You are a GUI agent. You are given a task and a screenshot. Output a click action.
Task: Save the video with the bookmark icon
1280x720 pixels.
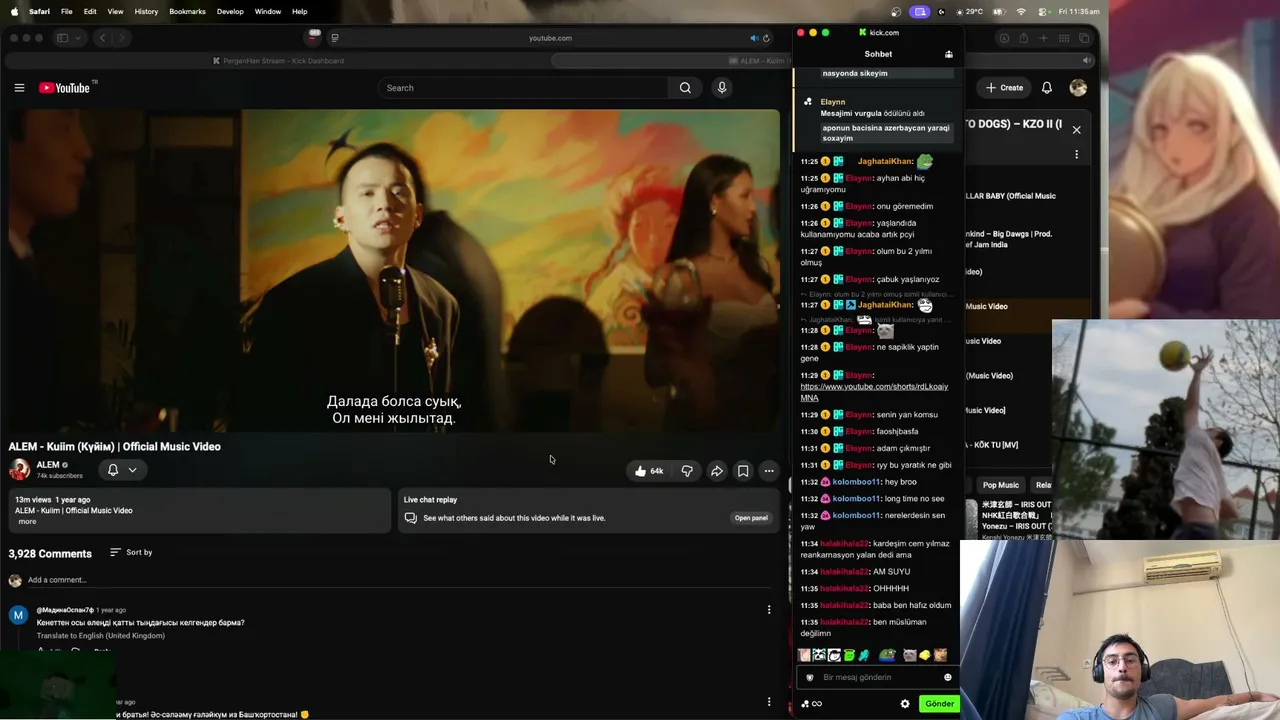pos(743,471)
